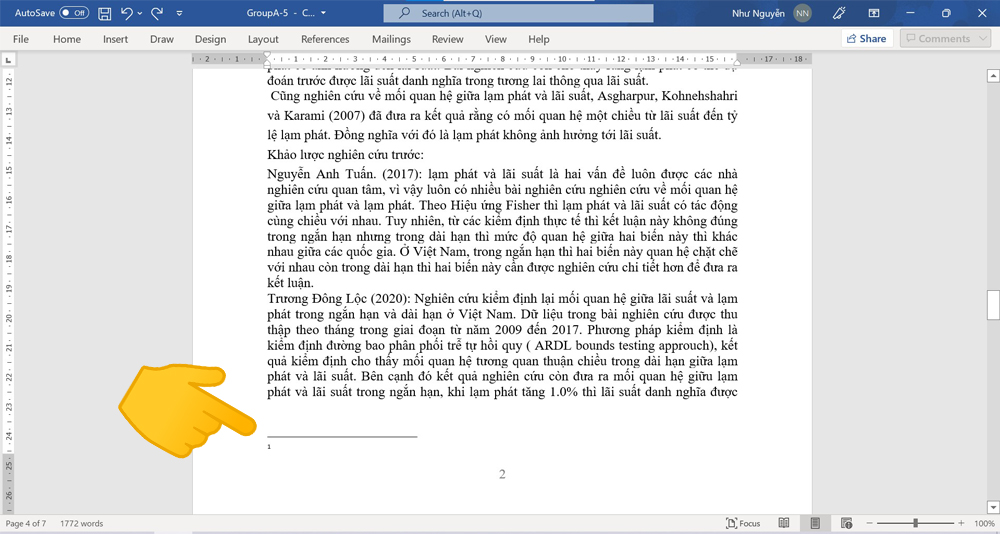Click on 'Nguyễn Anh Tuấn. (2017)' in document

344,174
